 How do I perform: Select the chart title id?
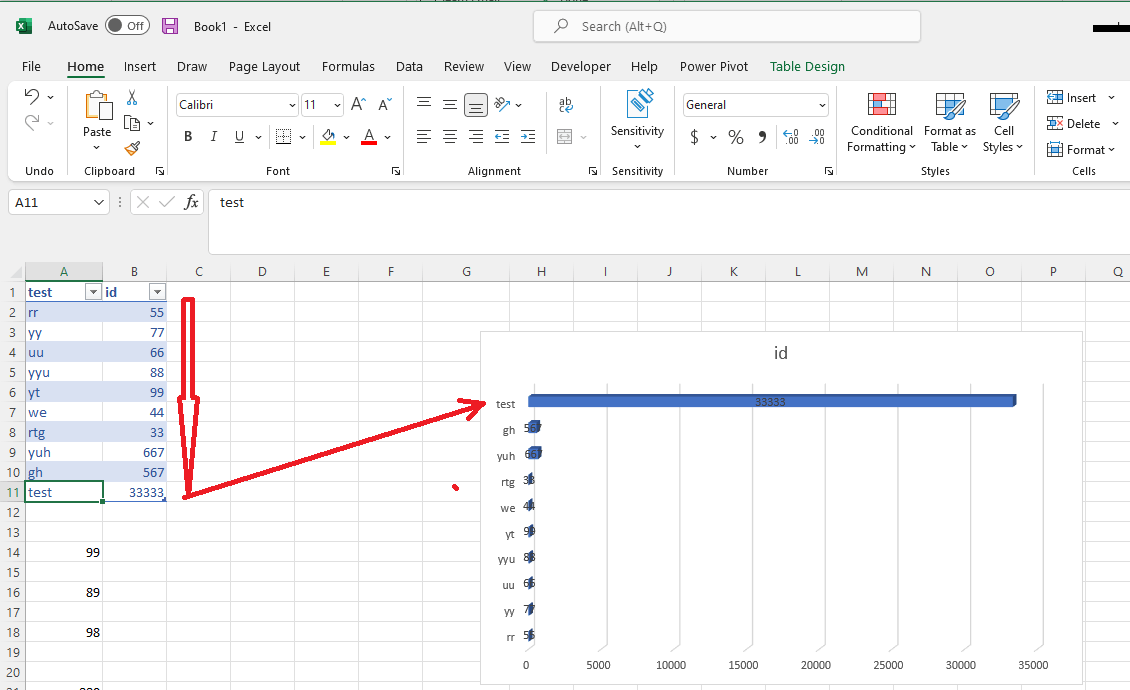click(780, 353)
